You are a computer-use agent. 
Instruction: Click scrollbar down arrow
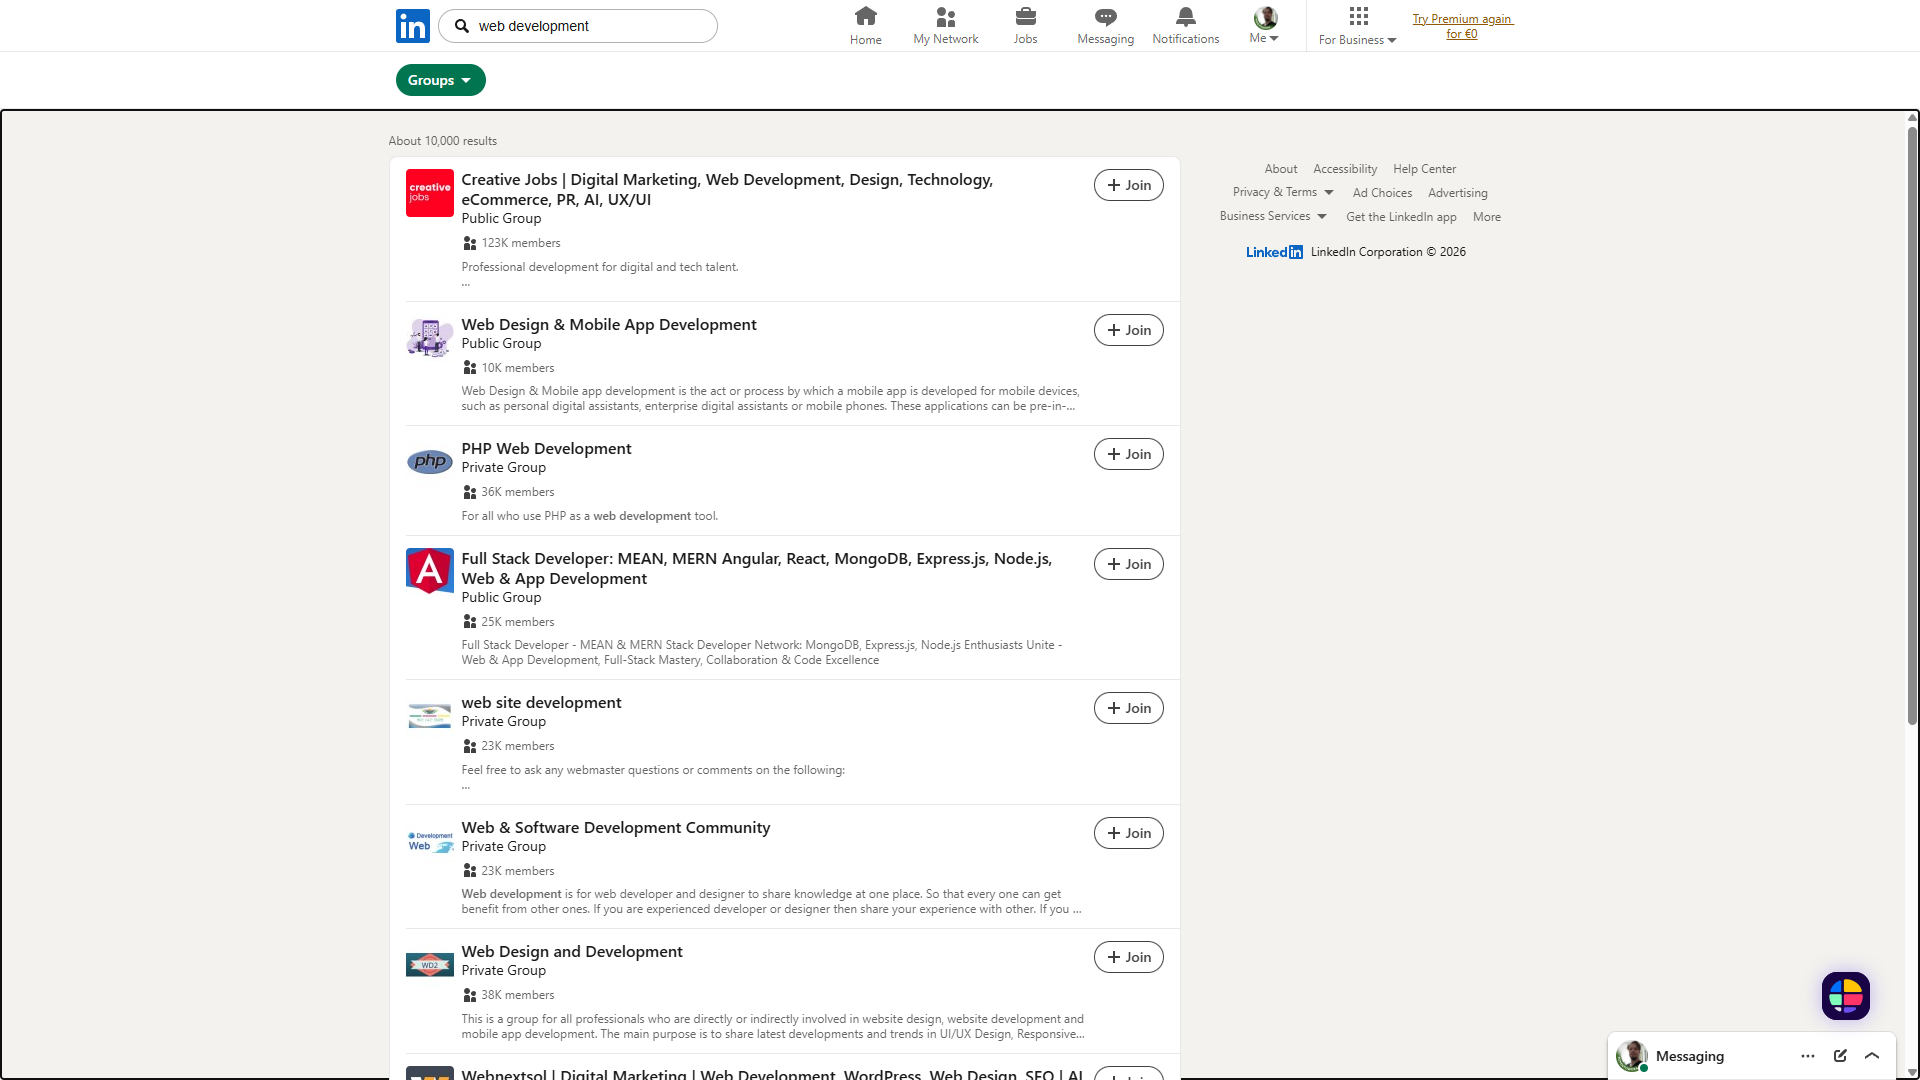coord(1912,1073)
